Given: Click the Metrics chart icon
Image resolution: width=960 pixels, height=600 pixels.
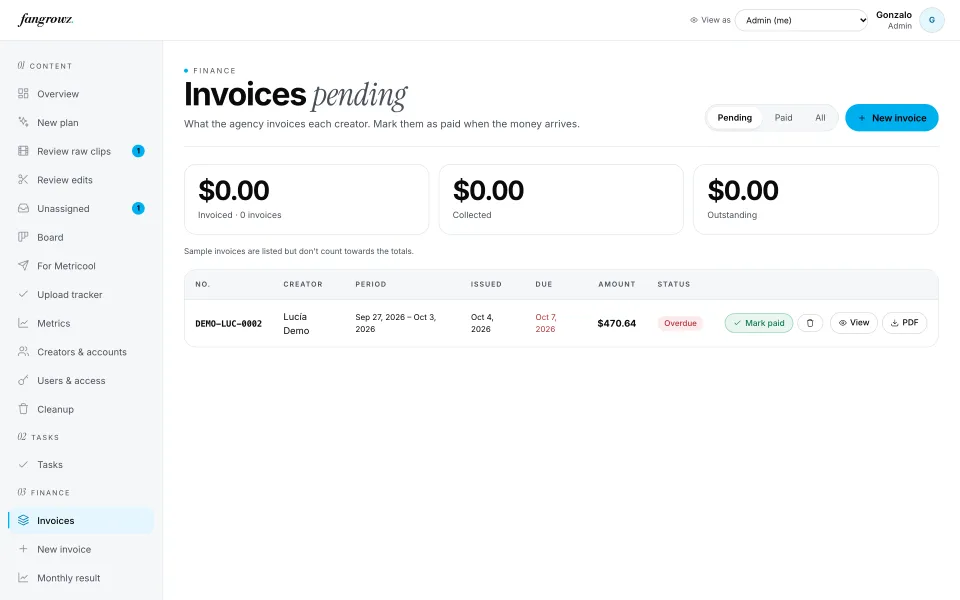Looking at the screenshot, I should click(x=23, y=323).
